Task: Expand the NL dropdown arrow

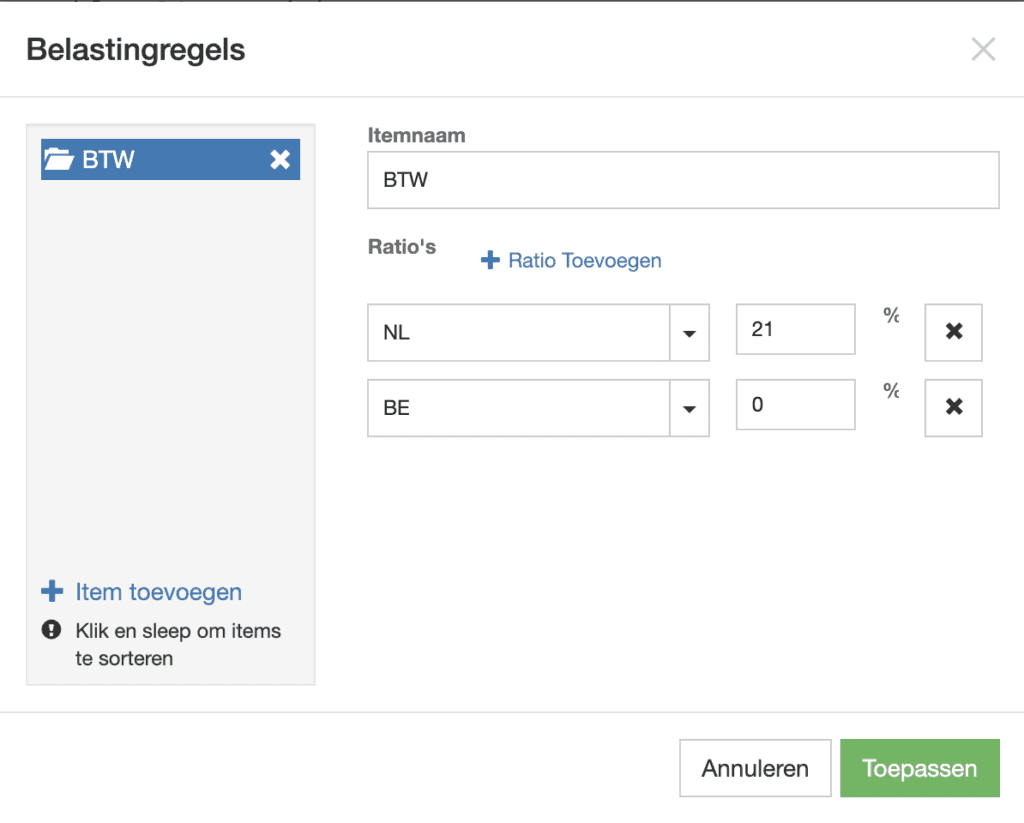Action: pos(689,333)
